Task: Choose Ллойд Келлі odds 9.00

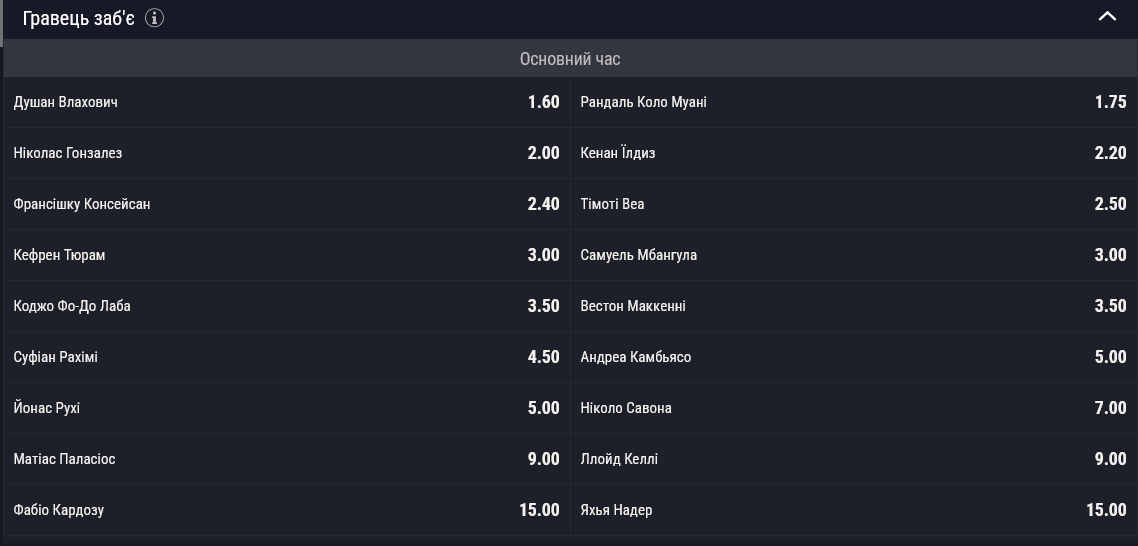Action: (x=854, y=459)
